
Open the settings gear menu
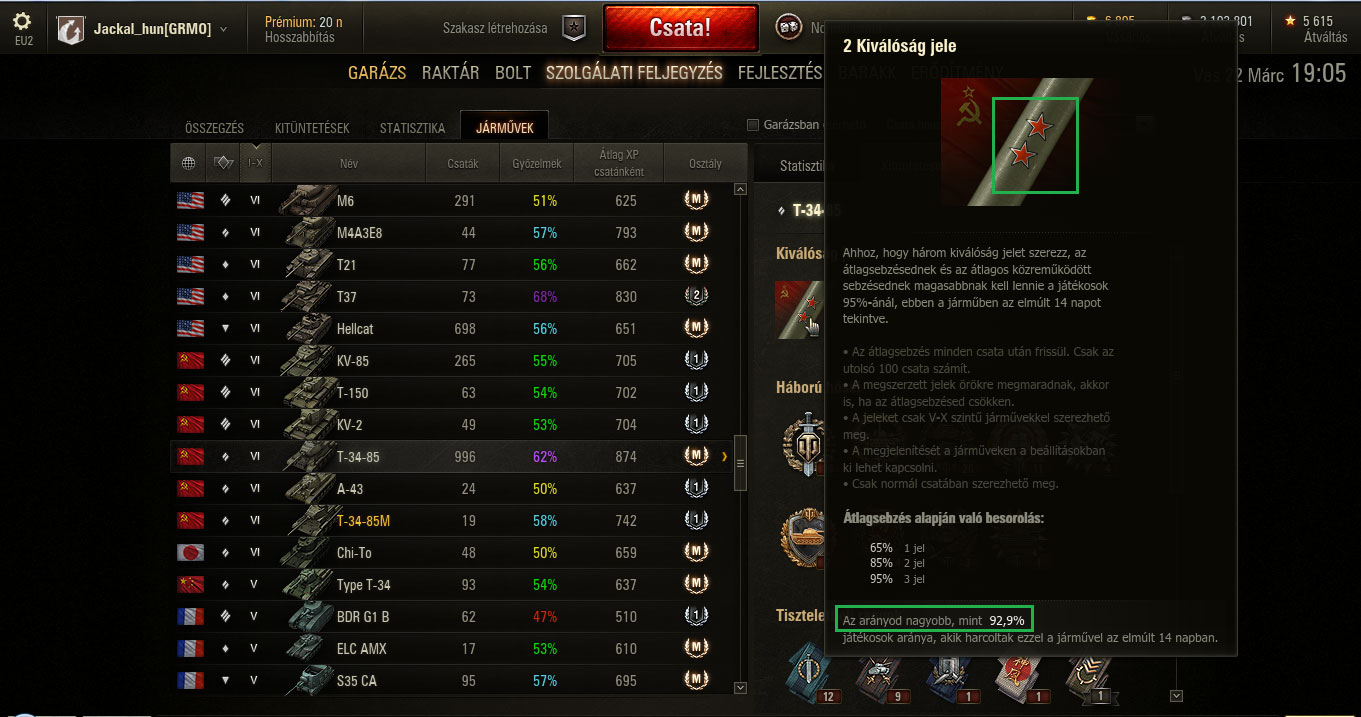pyautogui.click(x=22, y=20)
